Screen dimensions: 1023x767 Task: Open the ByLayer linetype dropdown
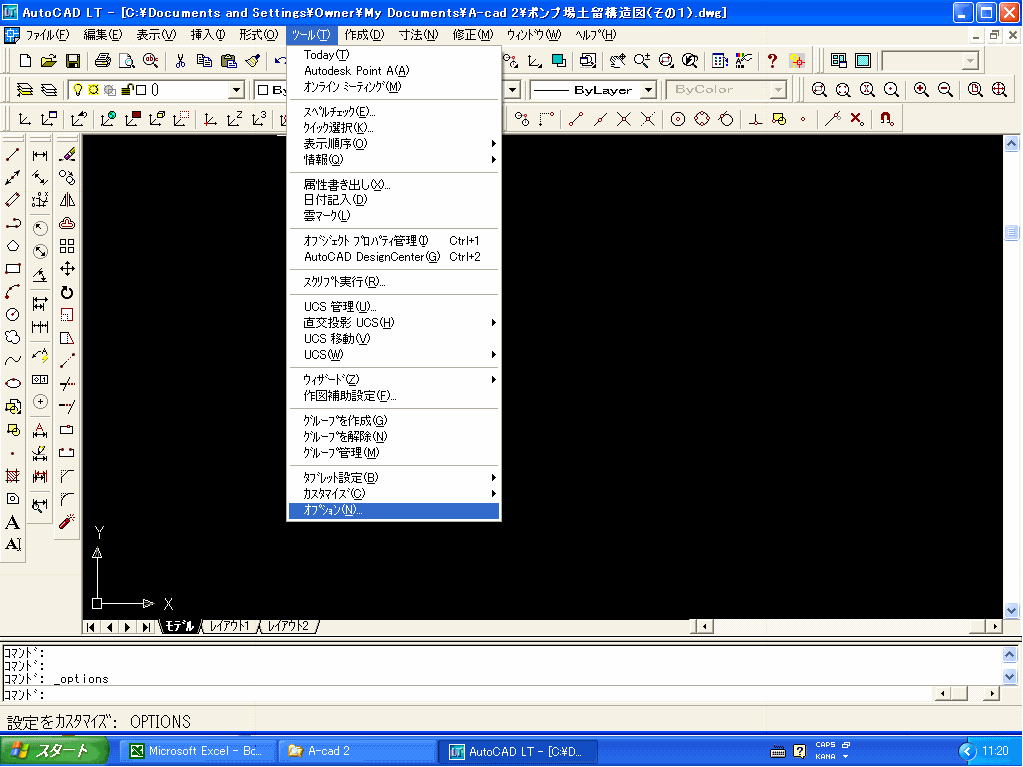(648, 89)
